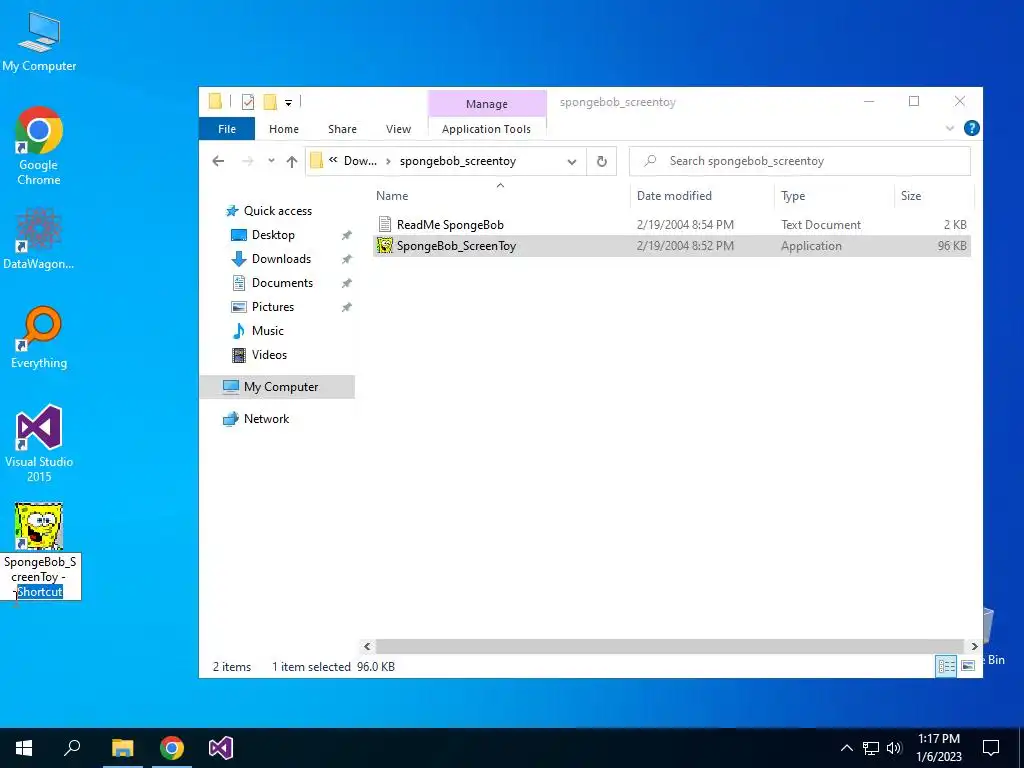Screen dimensions: 1024x768
Task: Unpin Desktop using its pin icon
Action: 347,235
